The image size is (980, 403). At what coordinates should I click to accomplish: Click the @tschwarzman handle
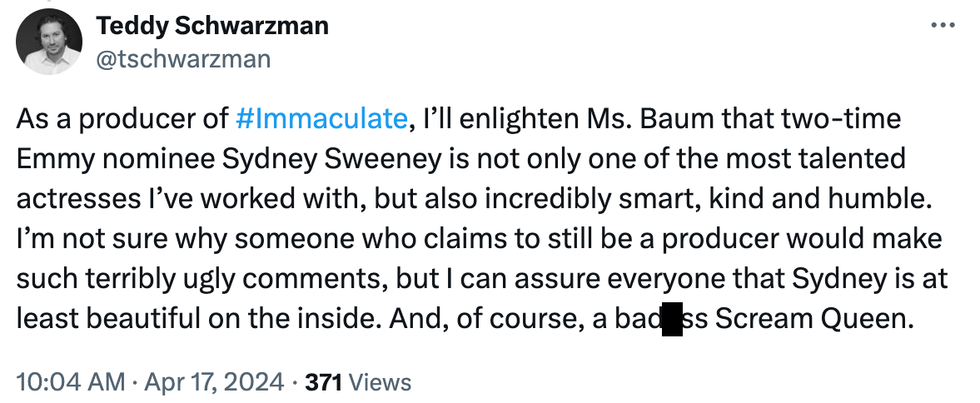[x=183, y=59]
